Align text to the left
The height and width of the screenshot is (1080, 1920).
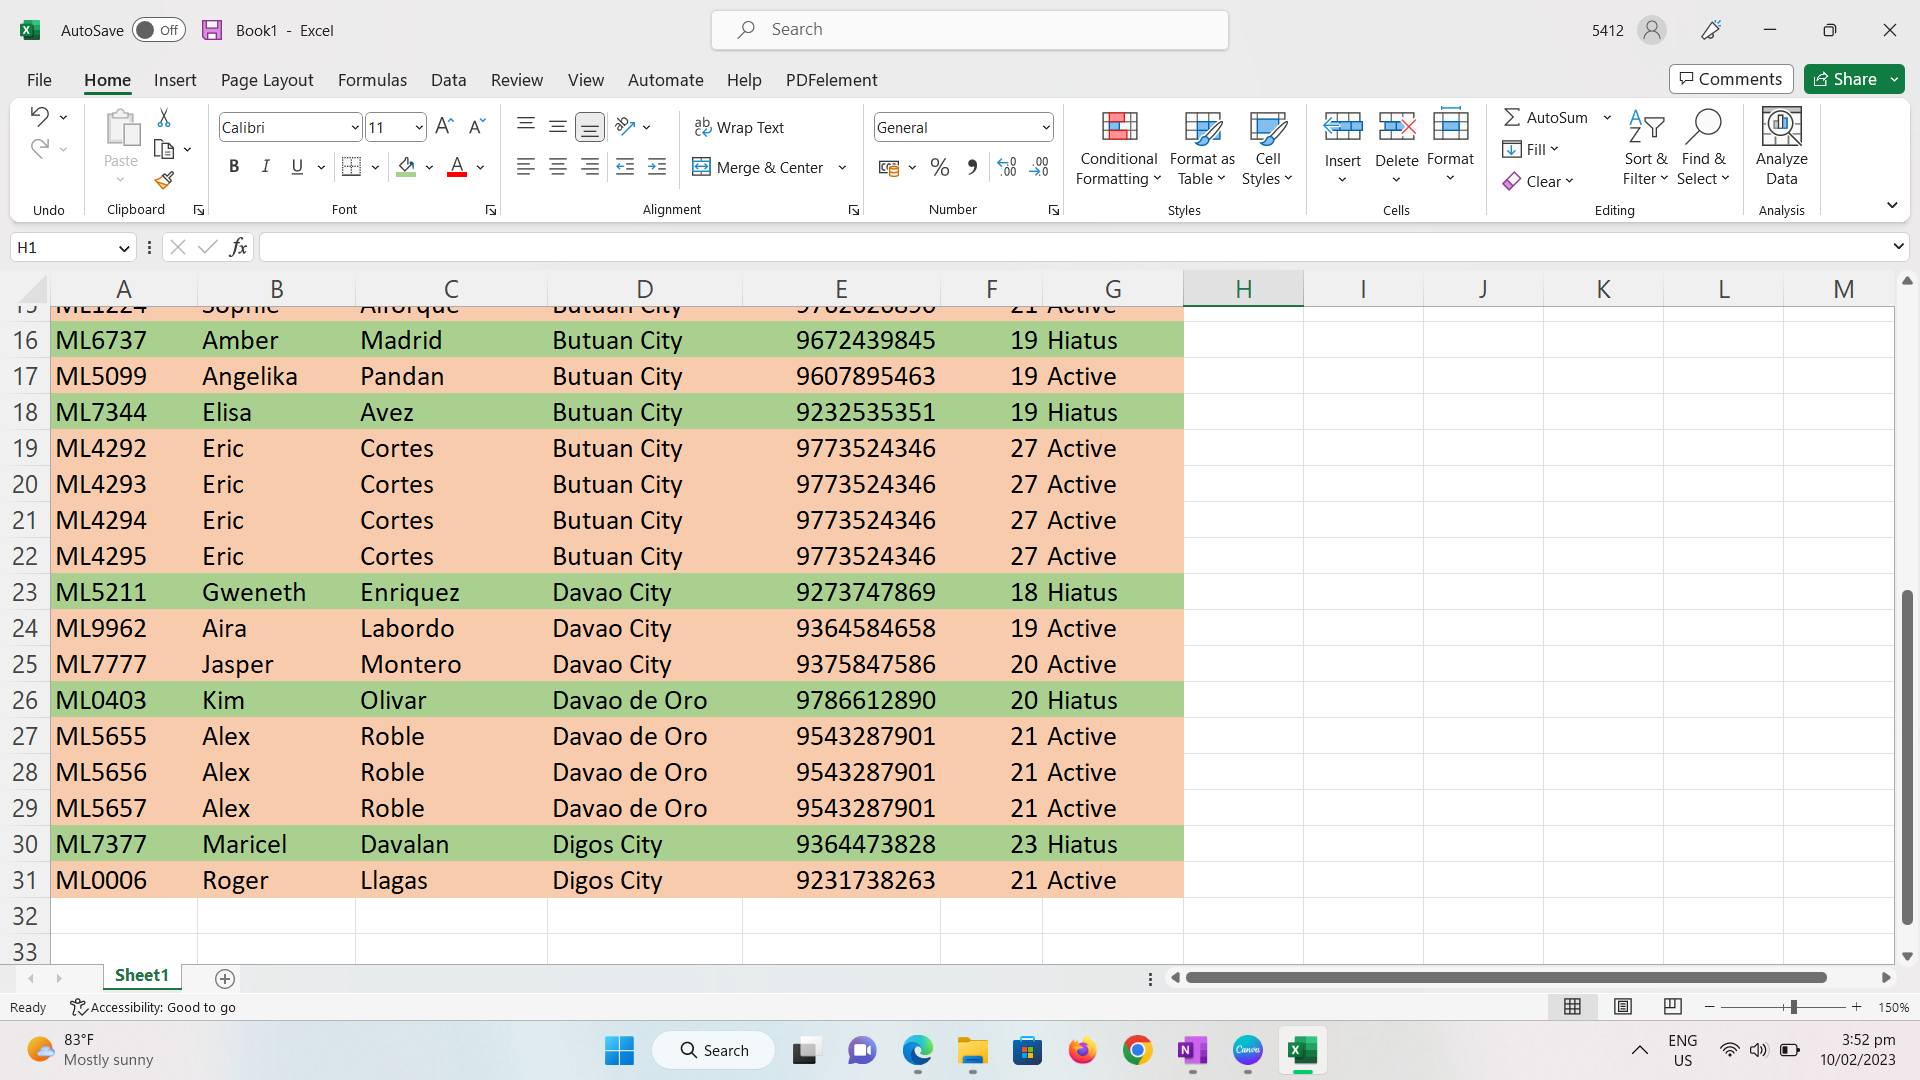(x=526, y=167)
